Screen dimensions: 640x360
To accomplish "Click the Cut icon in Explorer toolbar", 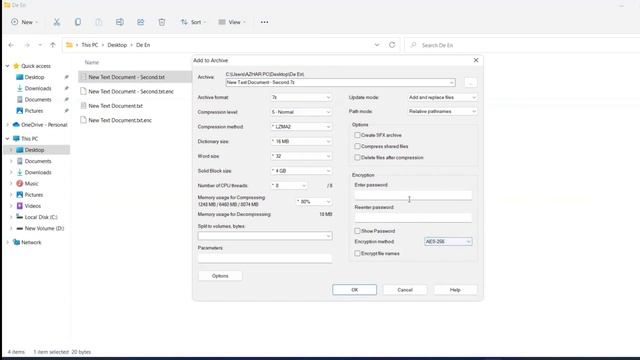I will pos(57,22).
